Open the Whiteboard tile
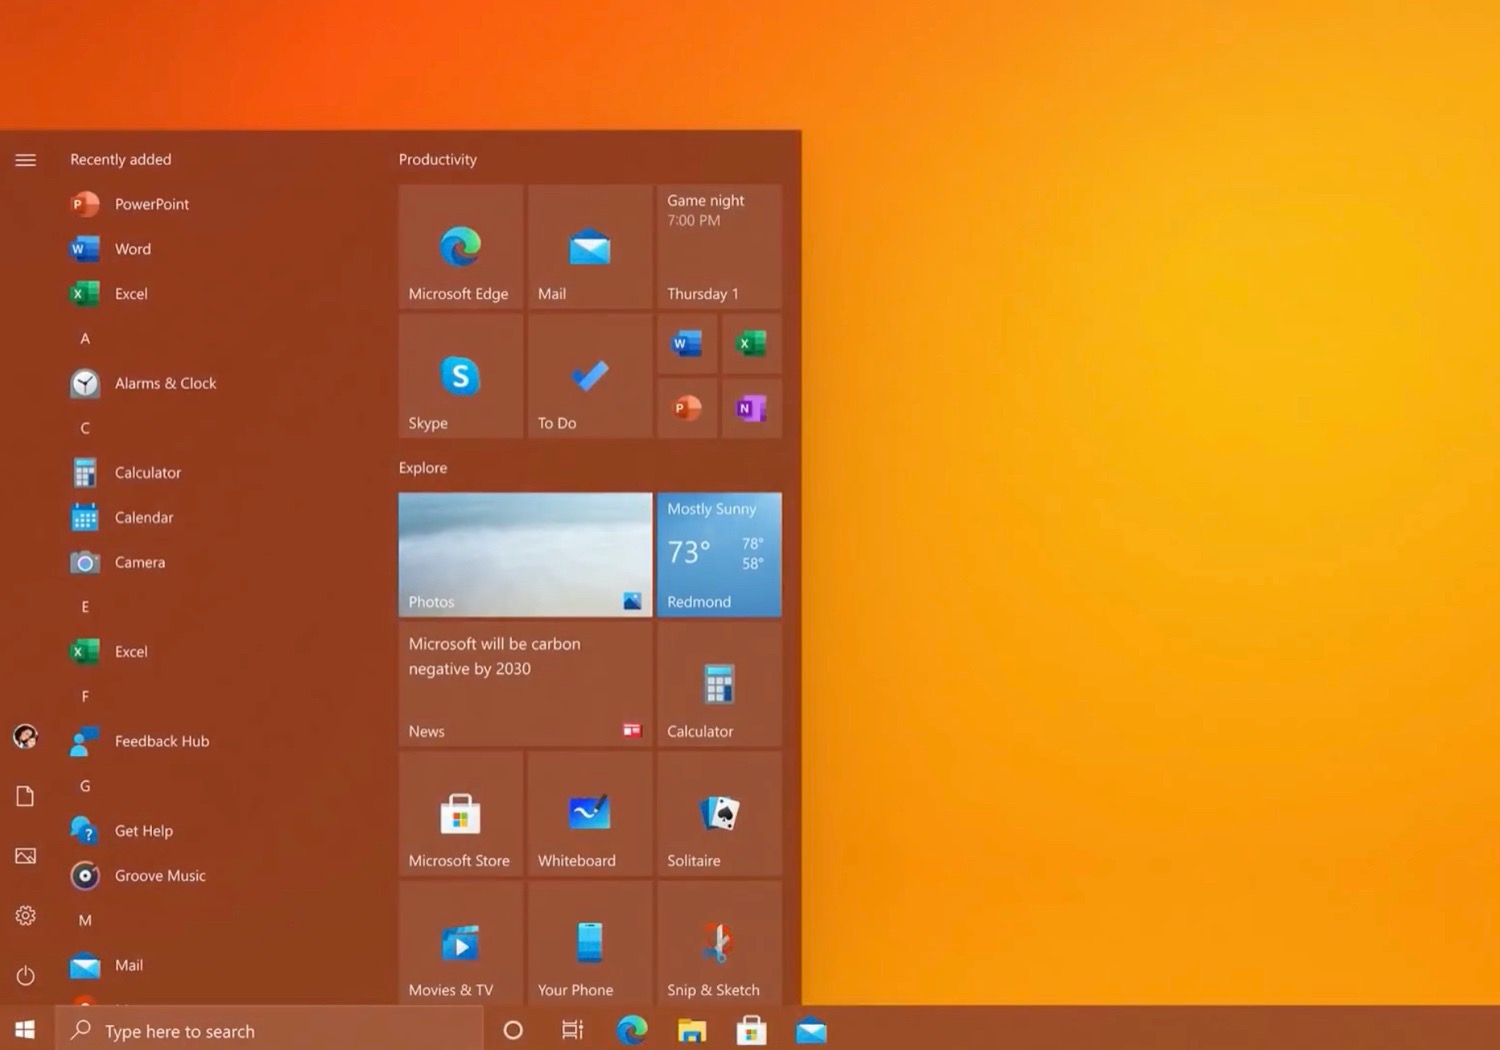This screenshot has height=1050, width=1500. tap(589, 813)
